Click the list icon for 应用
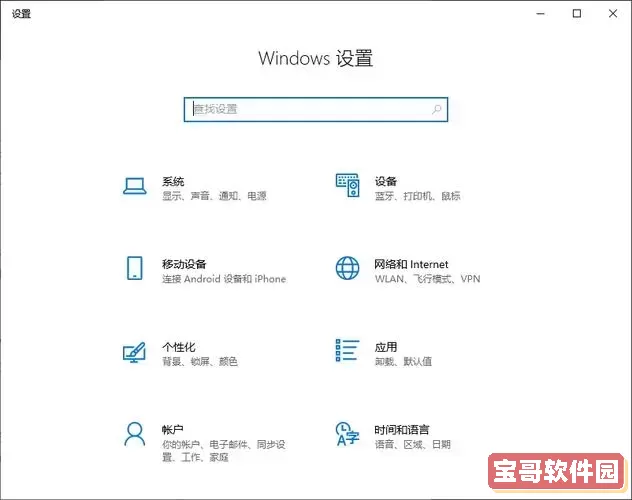632x500 pixels. tap(347, 350)
